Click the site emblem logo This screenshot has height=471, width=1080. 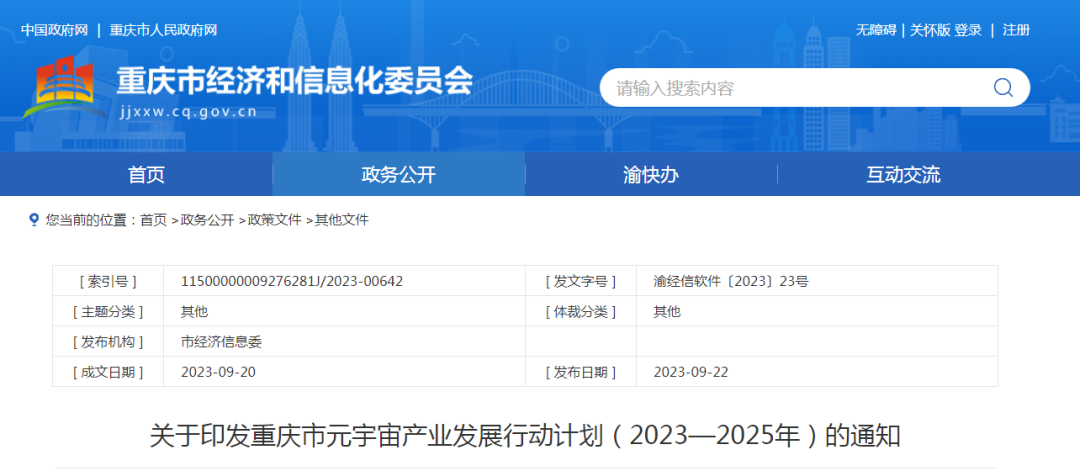click(63, 88)
